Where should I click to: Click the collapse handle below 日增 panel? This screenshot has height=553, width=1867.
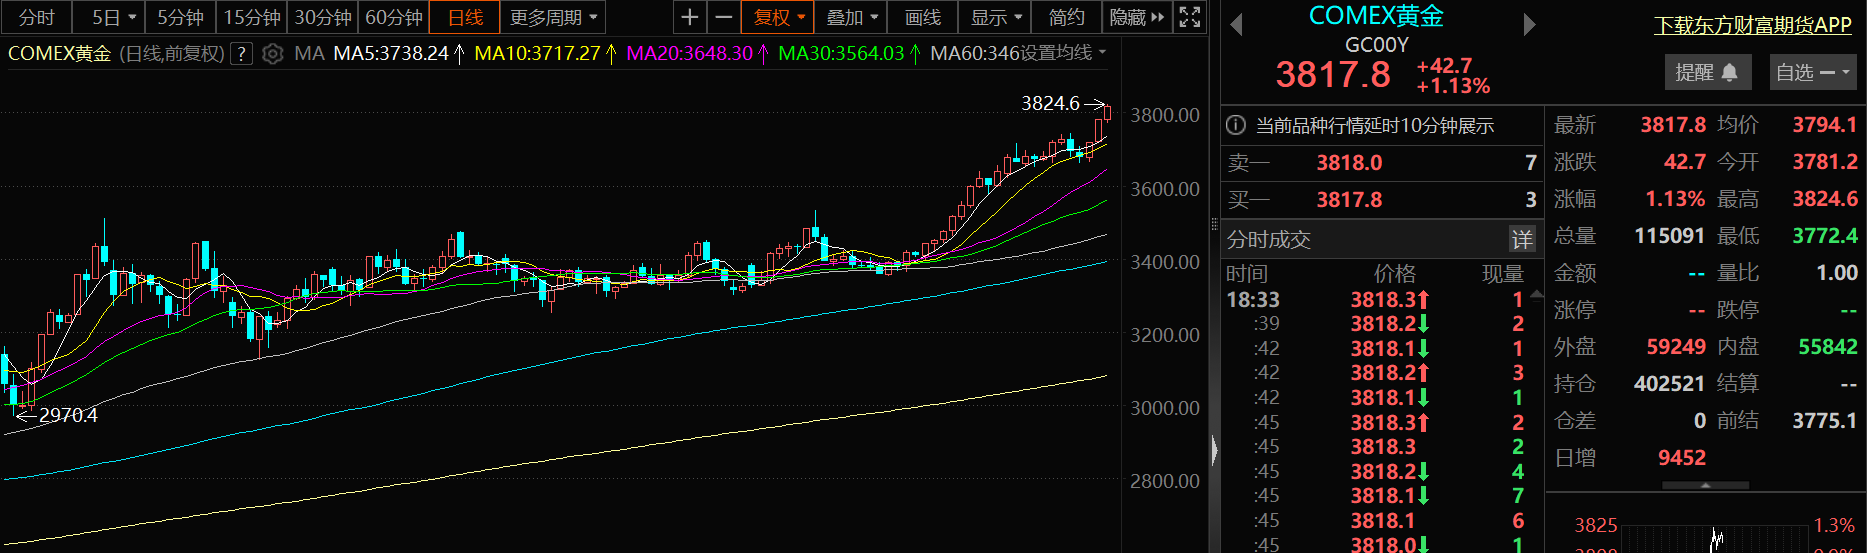click(1705, 485)
